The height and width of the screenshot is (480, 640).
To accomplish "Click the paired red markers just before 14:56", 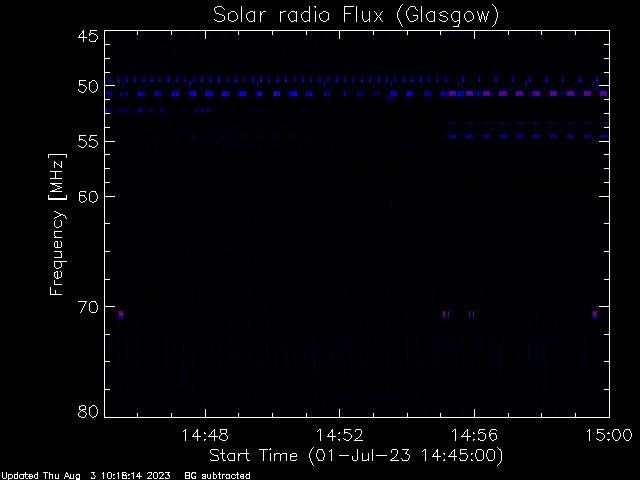I will tap(471, 314).
